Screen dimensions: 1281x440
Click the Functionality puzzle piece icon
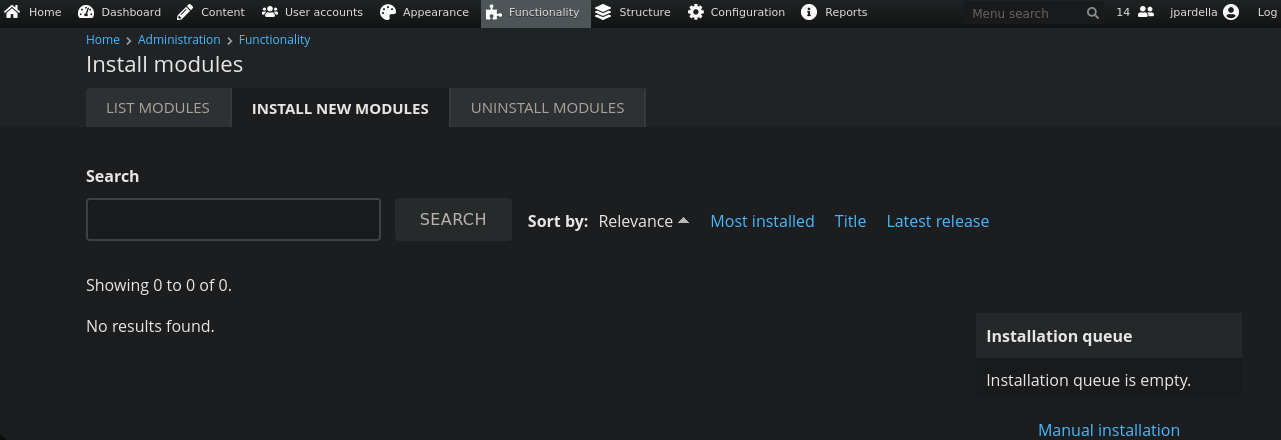pos(494,13)
